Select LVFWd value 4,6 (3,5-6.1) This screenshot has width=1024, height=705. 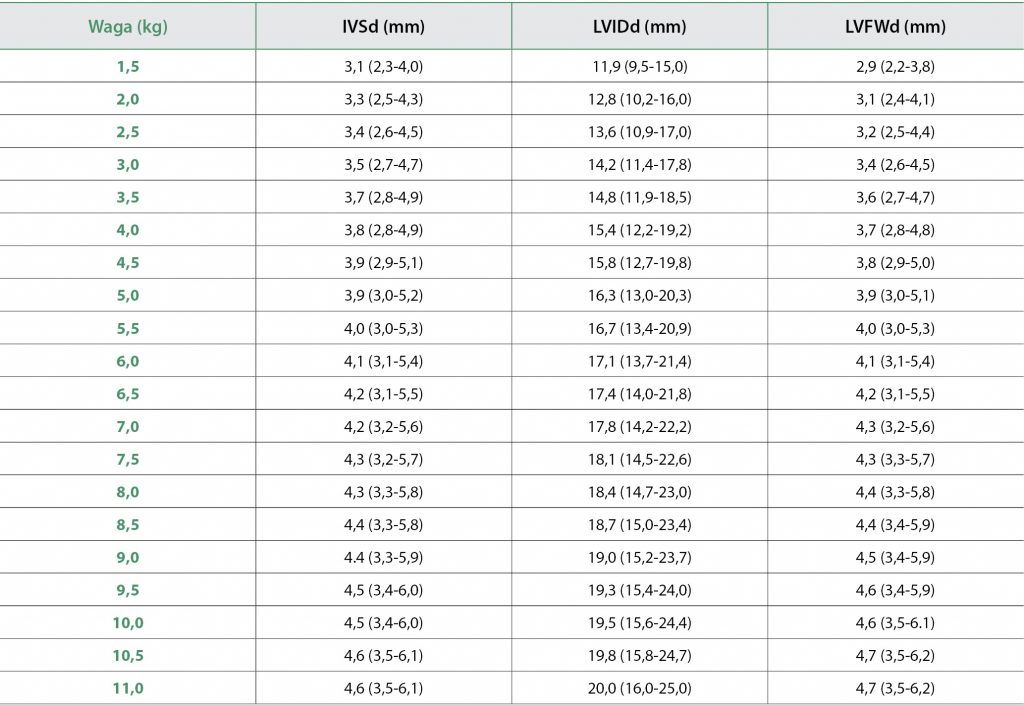point(895,623)
